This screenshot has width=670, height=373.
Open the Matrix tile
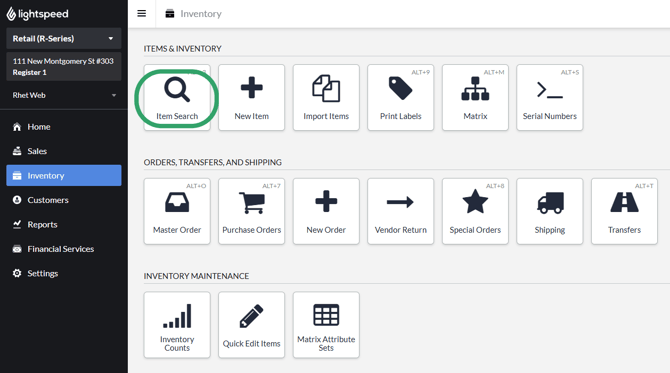(475, 97)
